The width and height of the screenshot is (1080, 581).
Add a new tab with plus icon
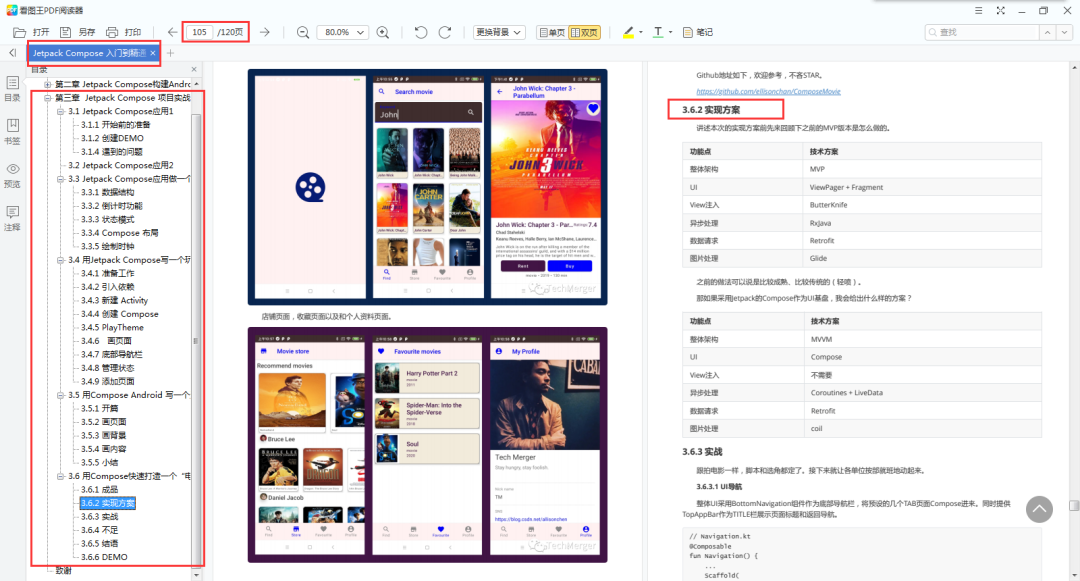click(170, 53)
